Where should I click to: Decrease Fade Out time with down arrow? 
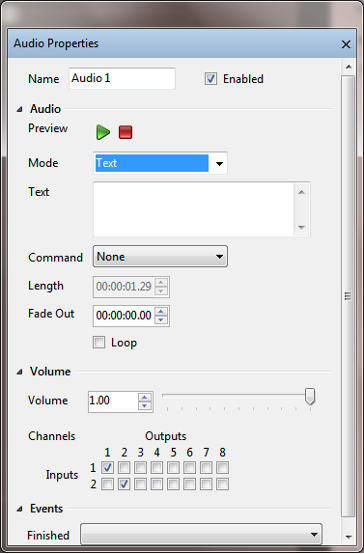click(161, 320)
